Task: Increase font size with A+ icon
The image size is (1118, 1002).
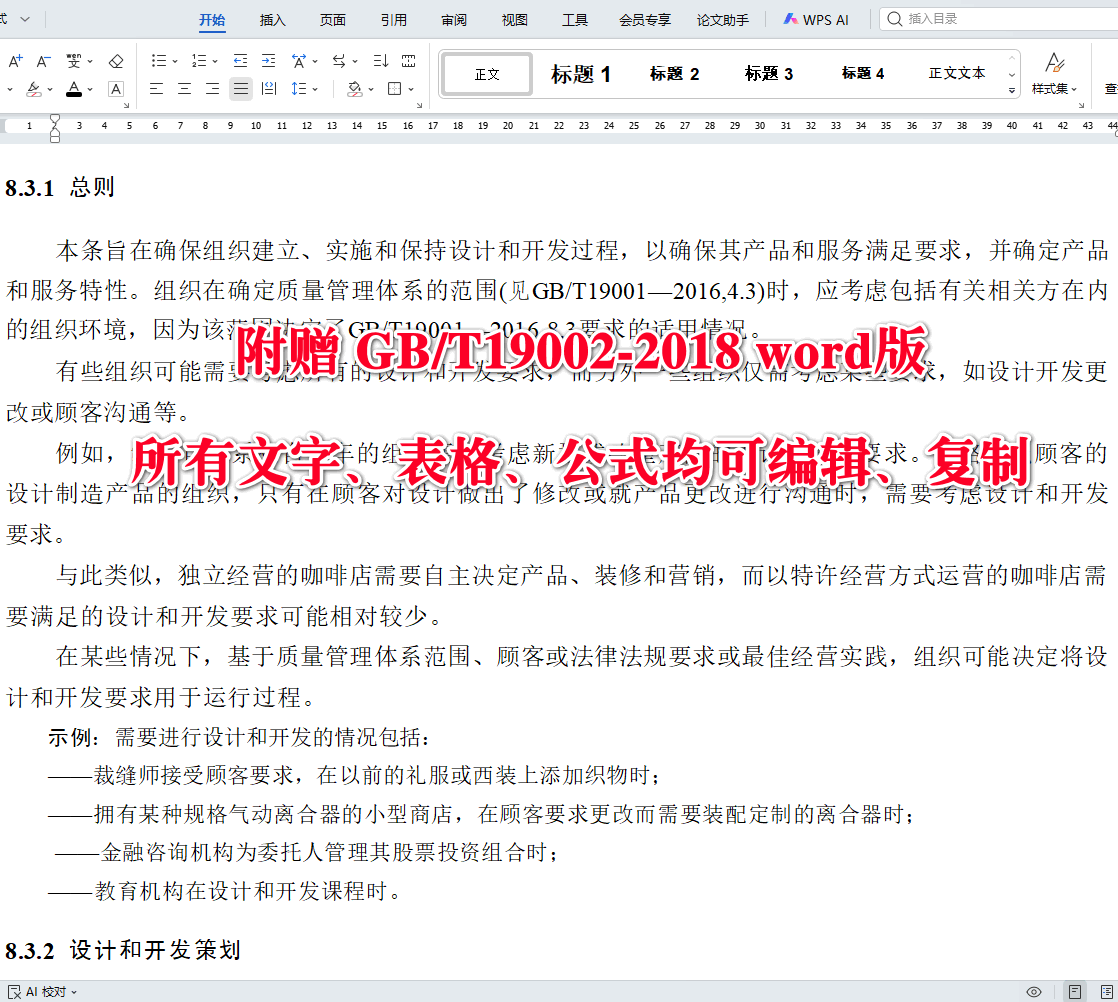Action: 16,61
